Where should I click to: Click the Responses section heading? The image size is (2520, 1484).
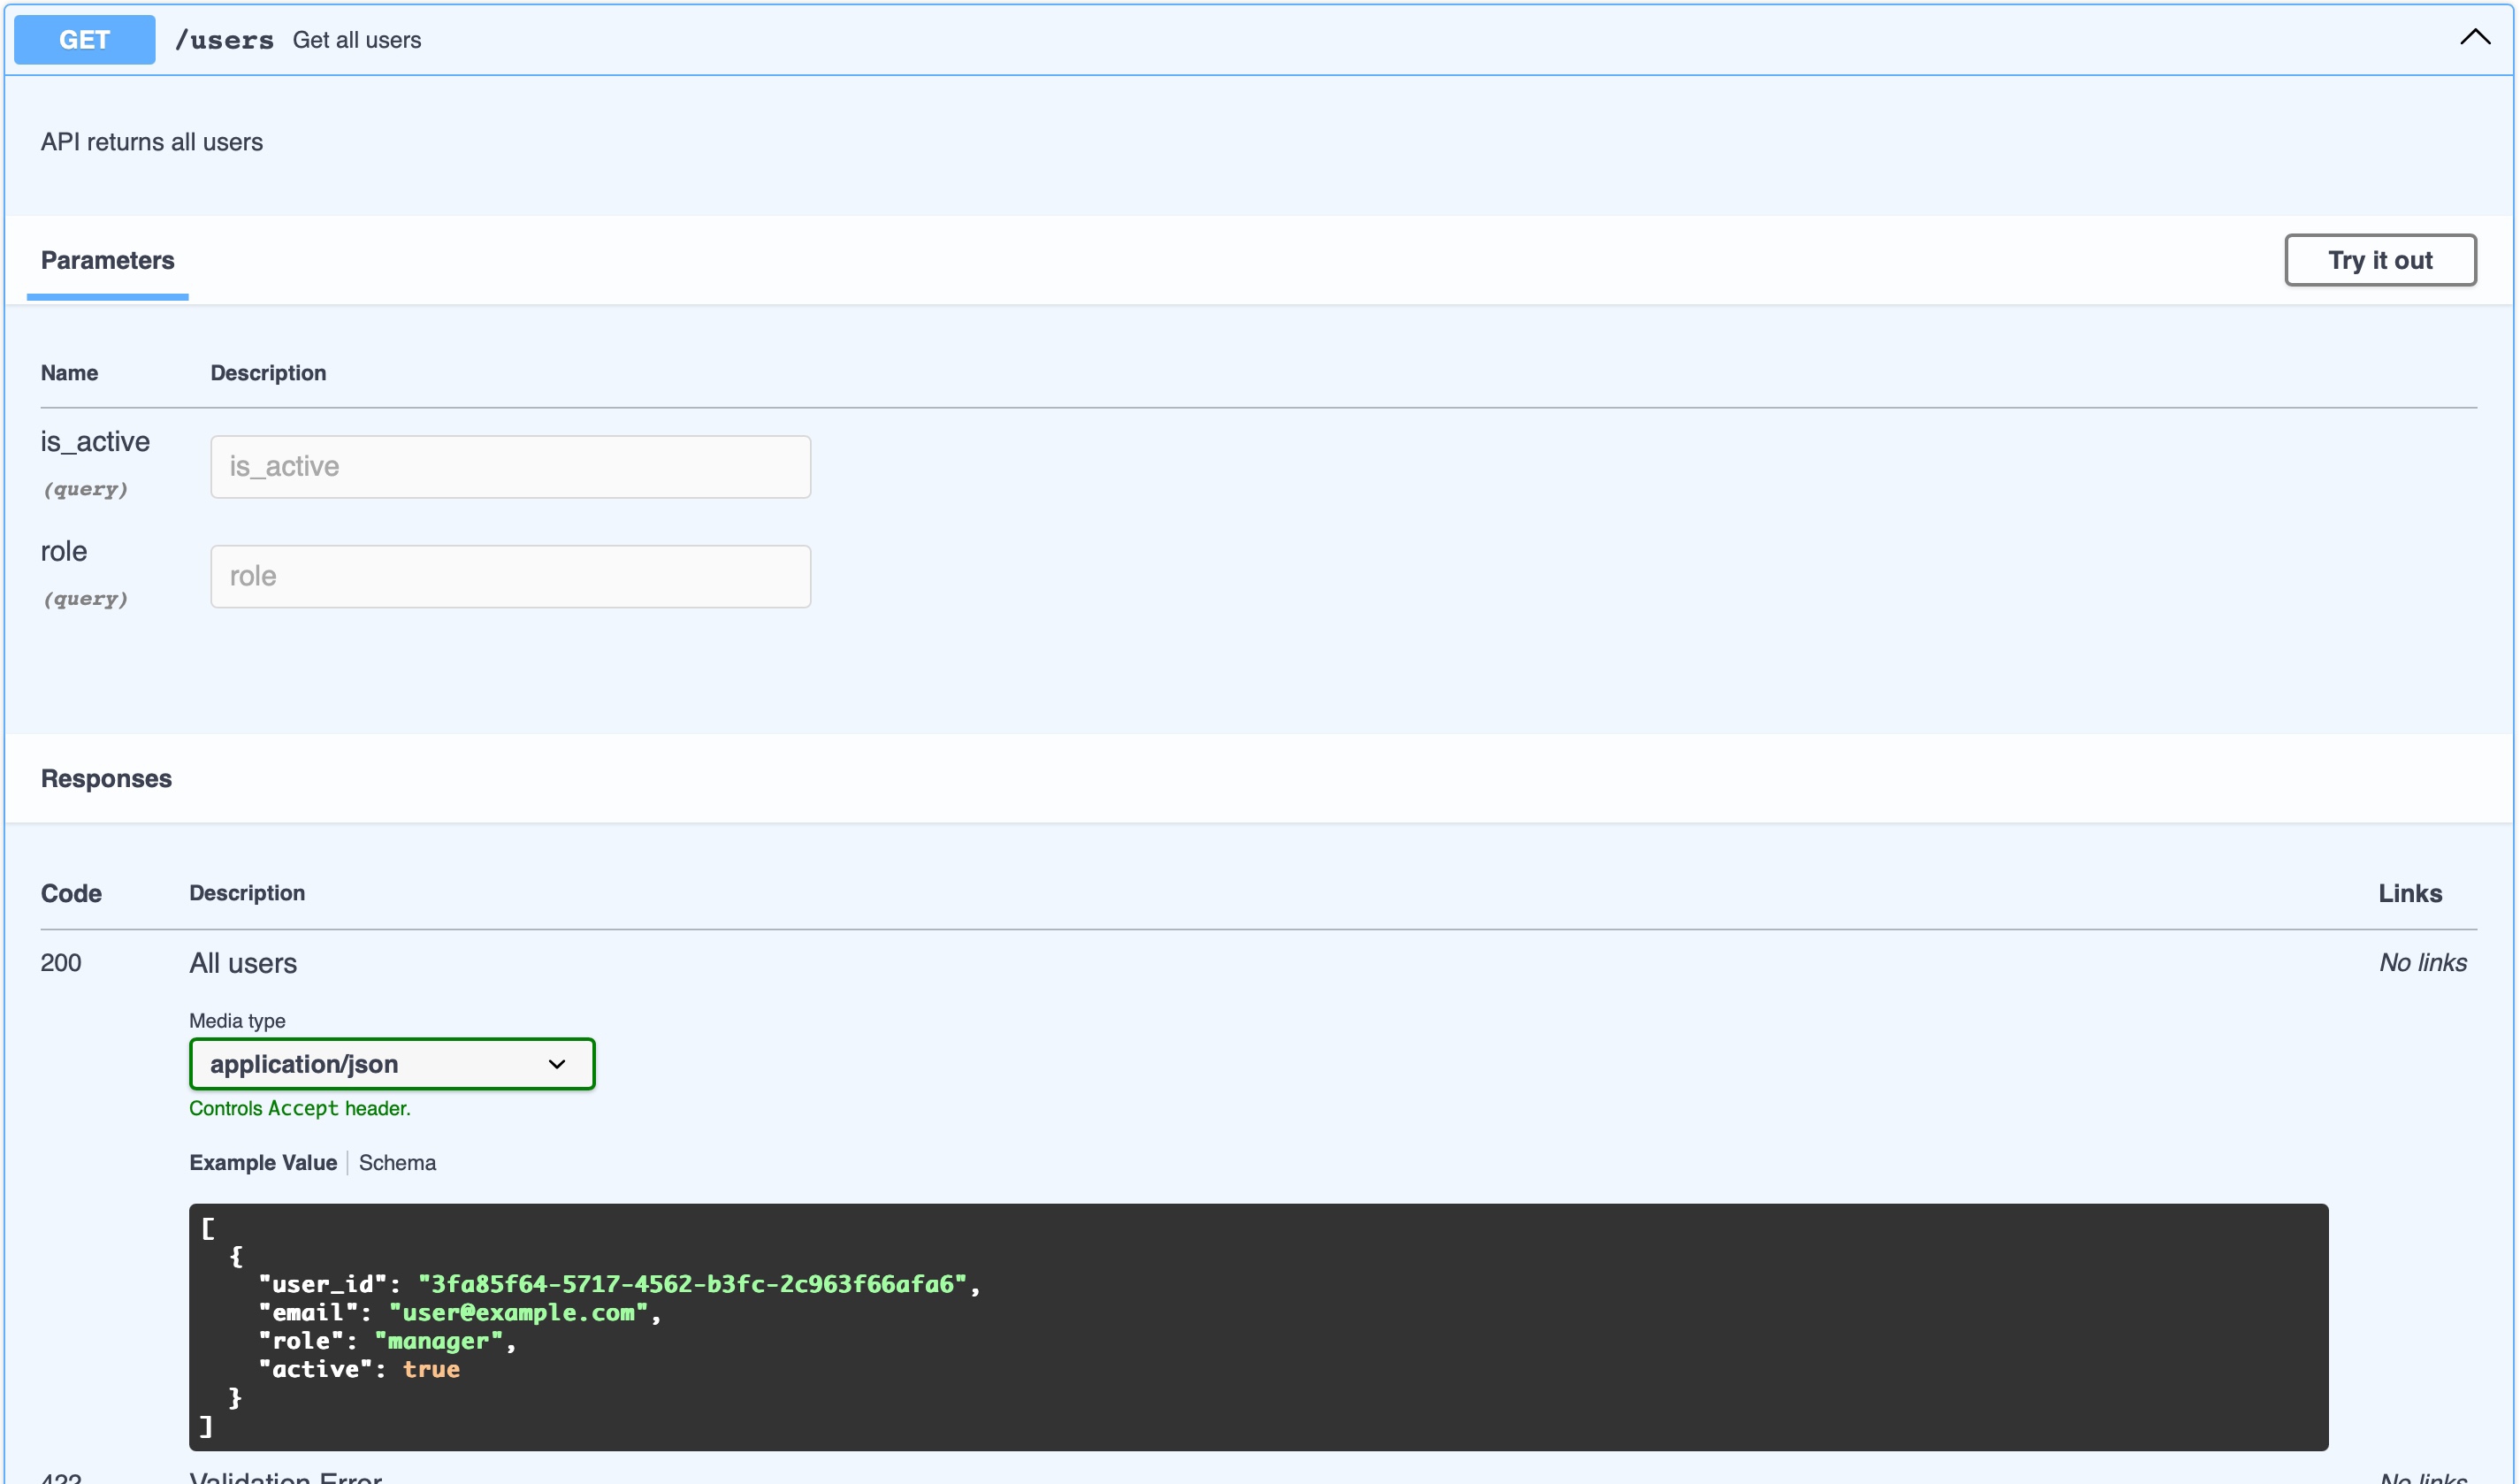click(x=106, y=778)
